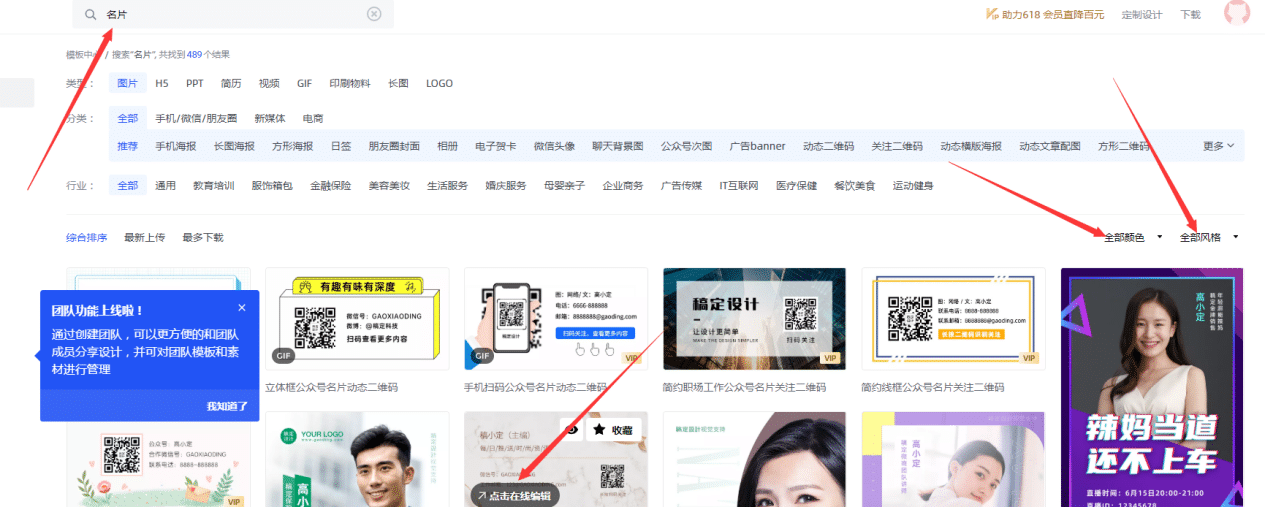Filter by 婚庆服务 industry
This screenshot has height=507, width=1265.
506,186
